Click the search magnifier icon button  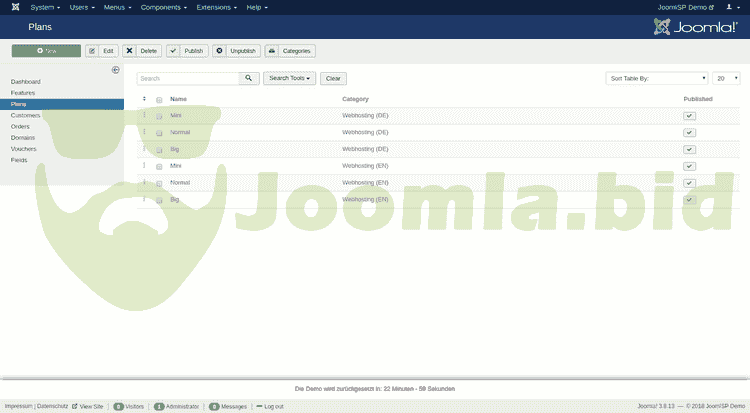pyautogui.click(x=248, y=78)
